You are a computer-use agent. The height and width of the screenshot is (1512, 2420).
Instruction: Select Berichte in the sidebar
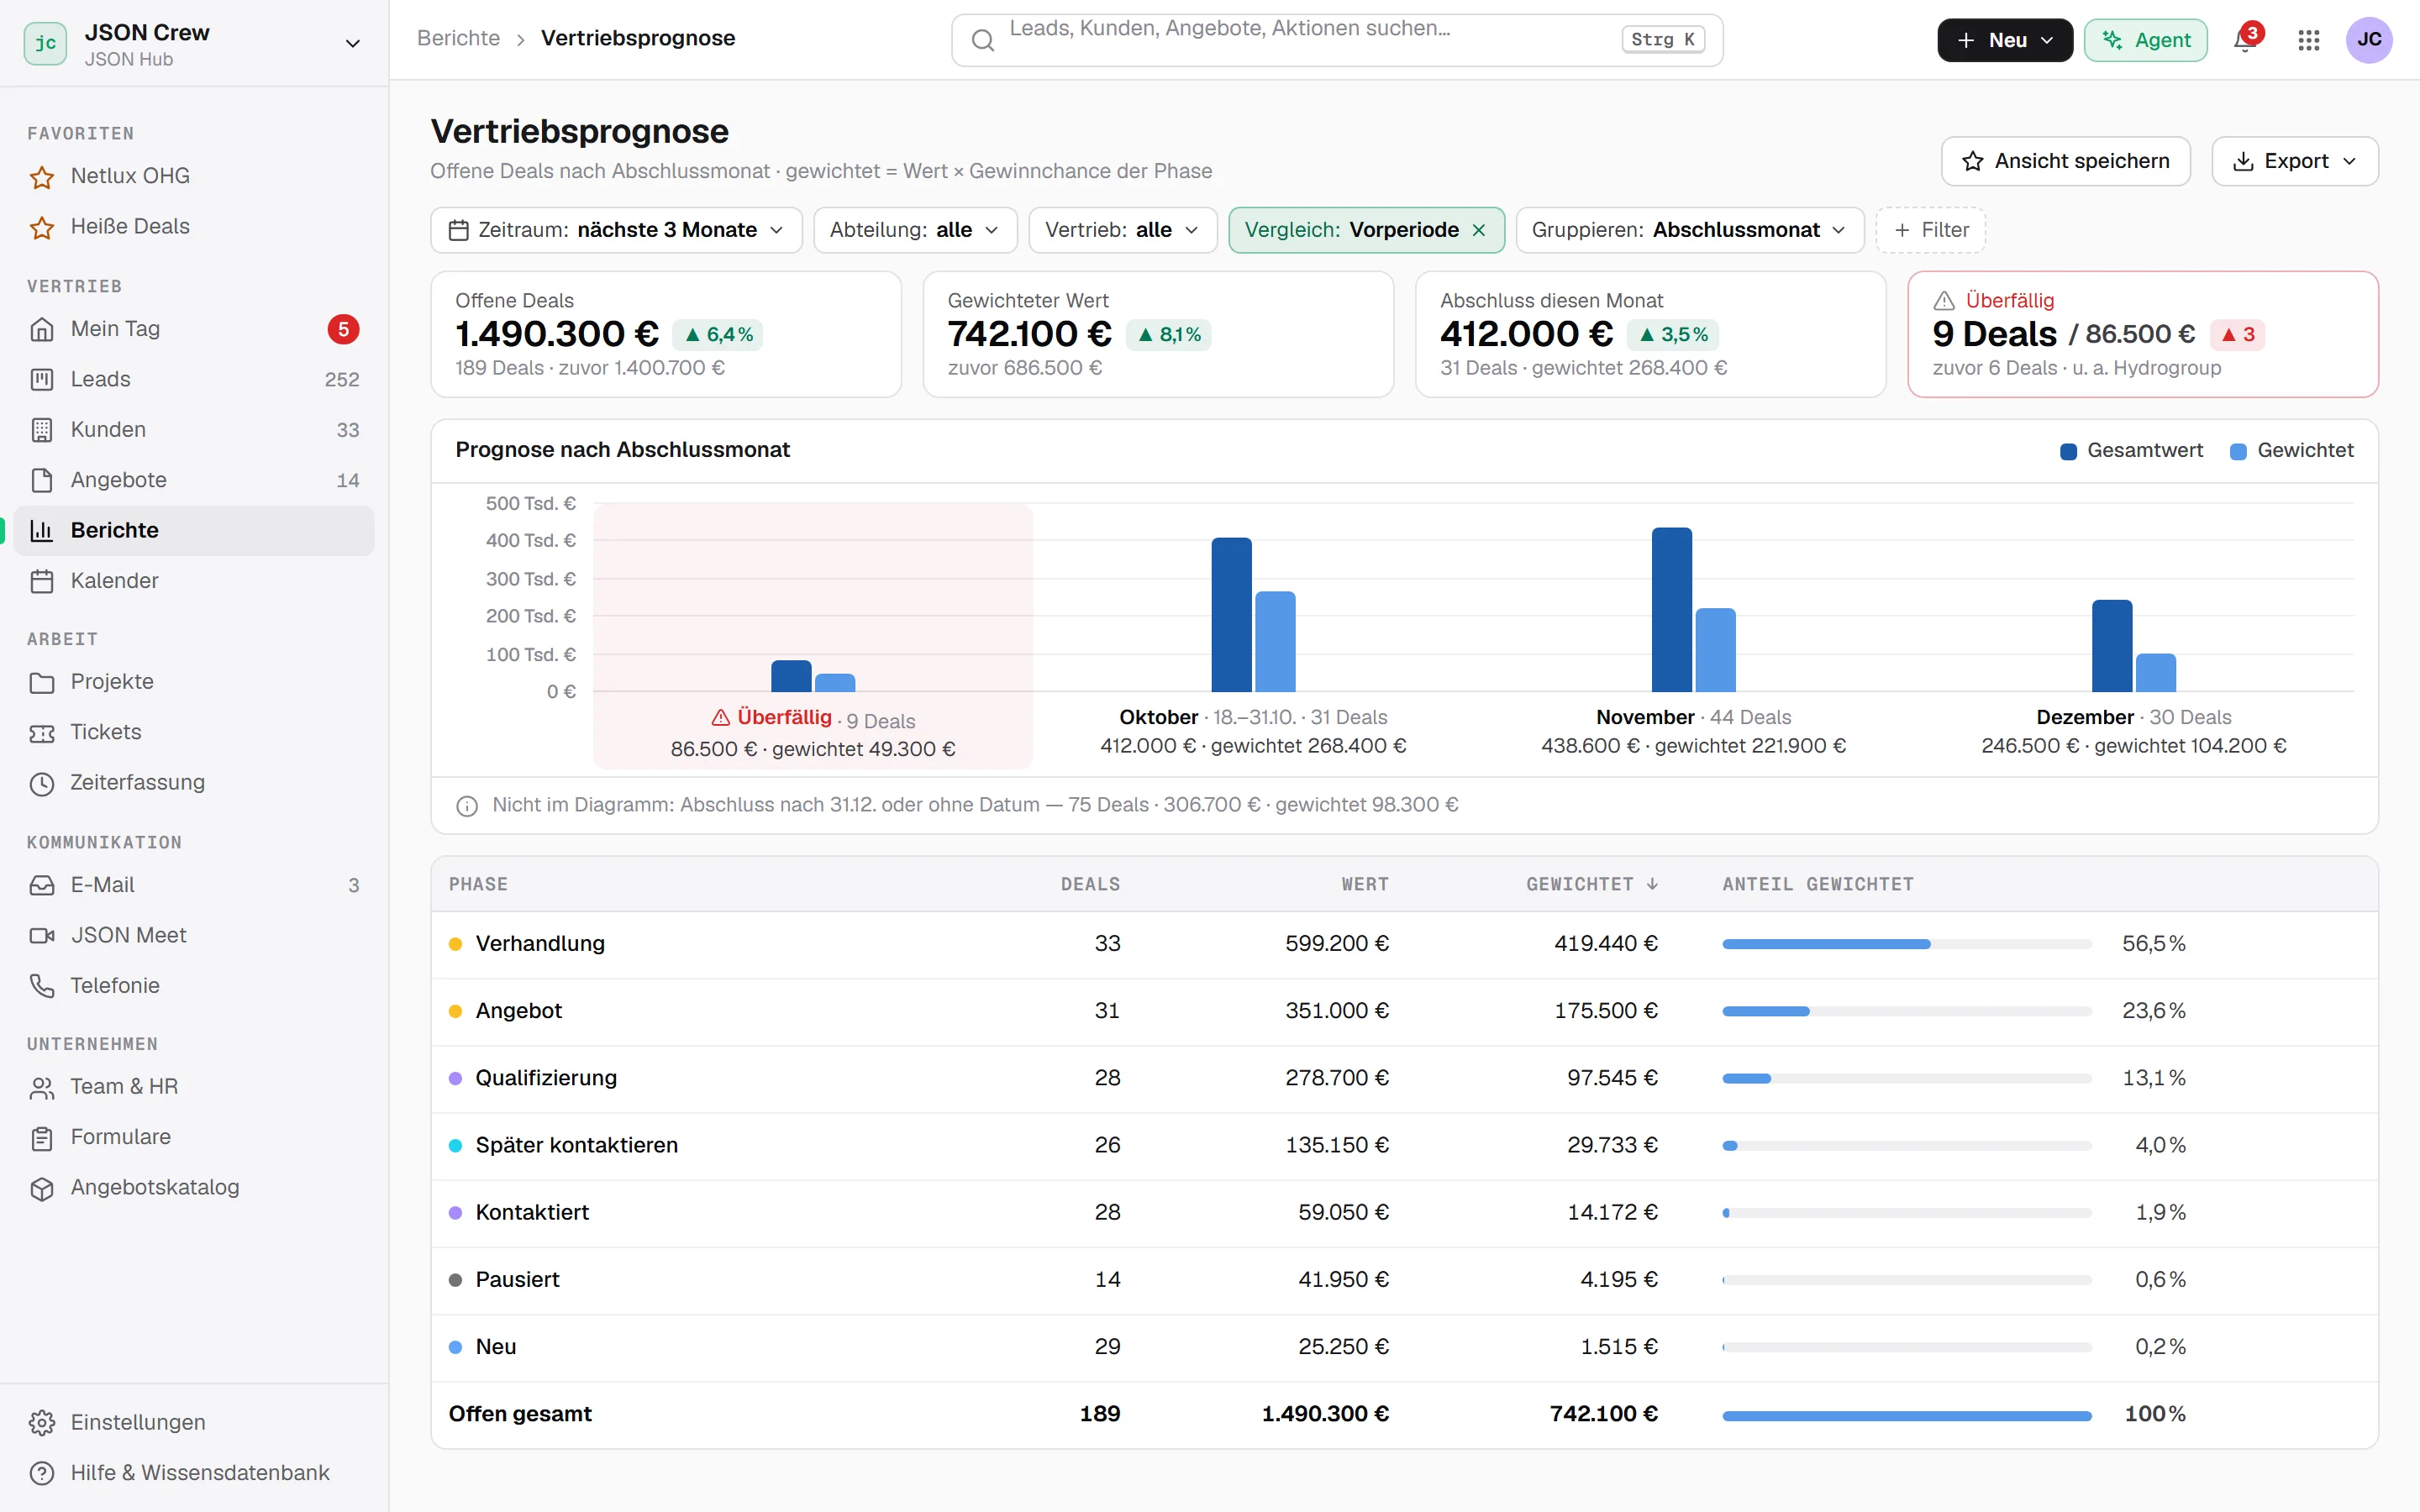click(x=194, y=531)
